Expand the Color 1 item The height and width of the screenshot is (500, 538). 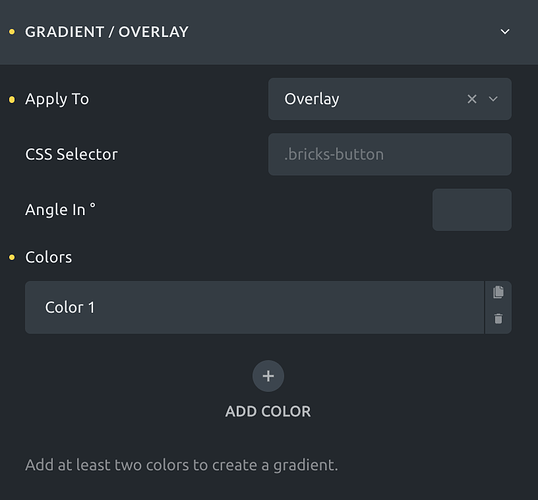pos(254,307)
